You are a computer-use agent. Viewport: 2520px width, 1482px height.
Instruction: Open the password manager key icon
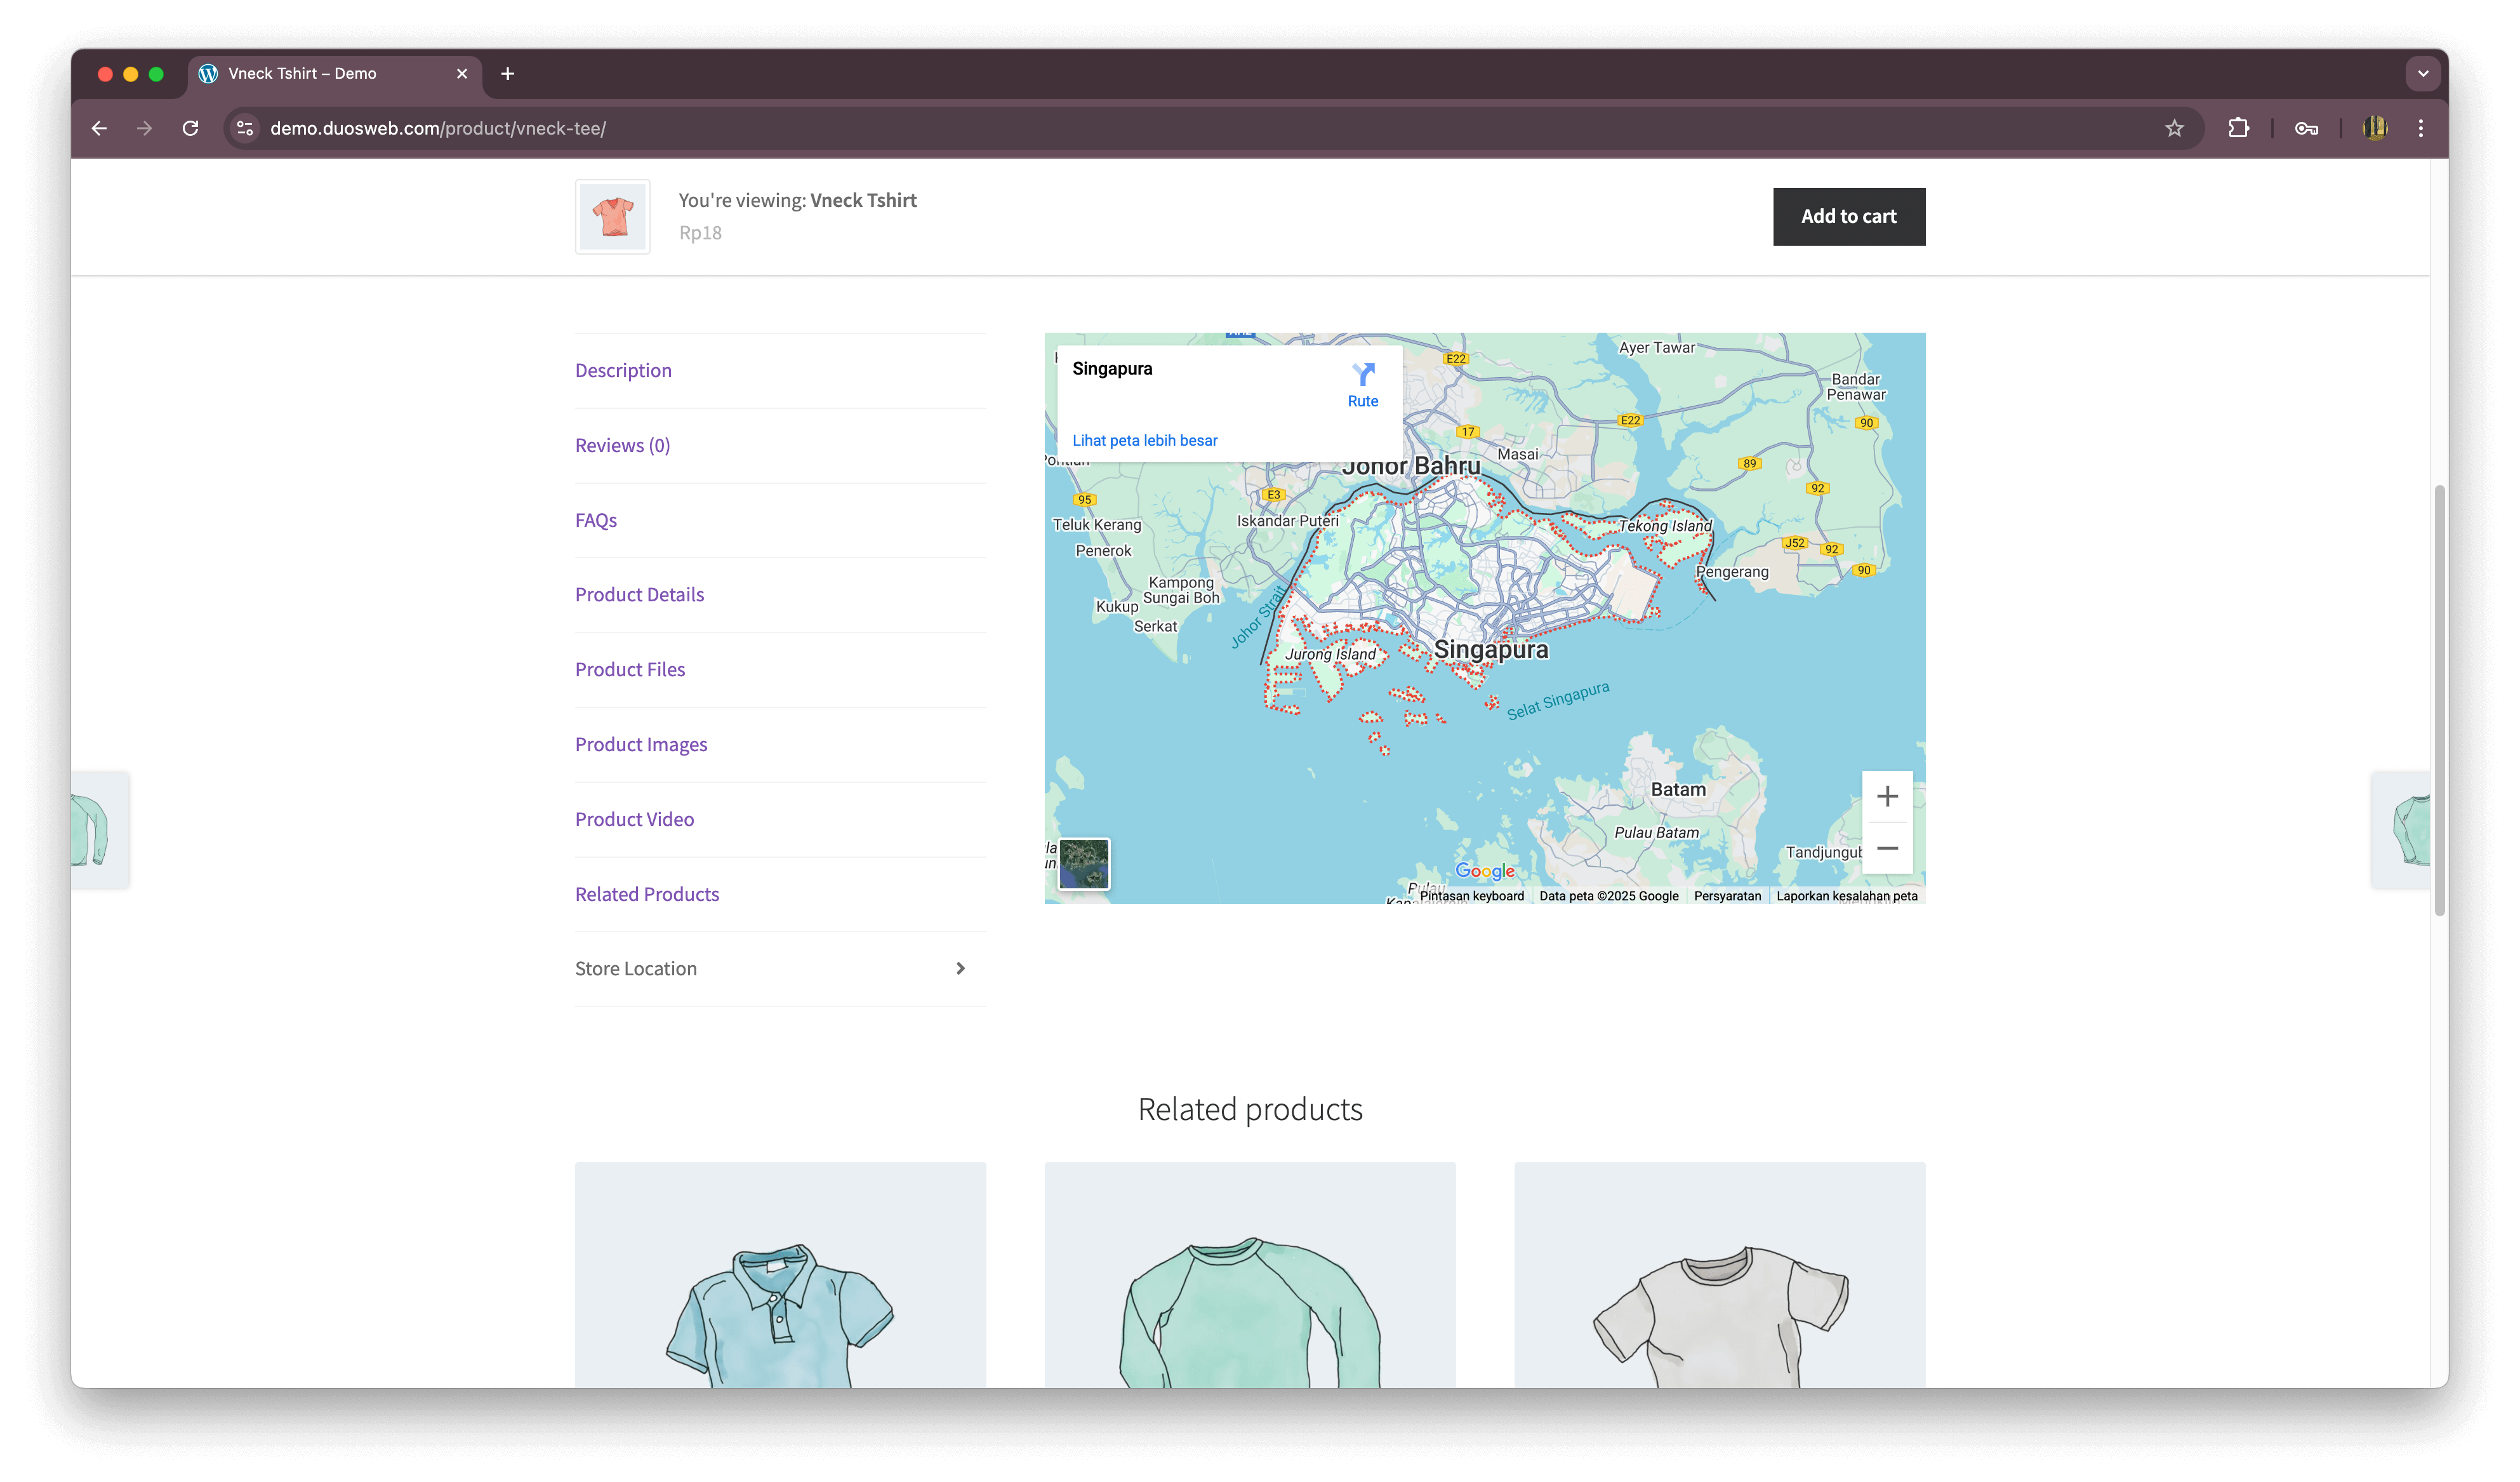tap(2306, 128)
